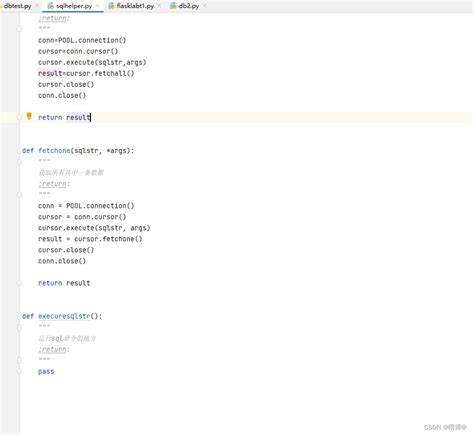Close the flasklabt1.py editor tab
Screen dimensions: 474x435
[x=159, y=6]
